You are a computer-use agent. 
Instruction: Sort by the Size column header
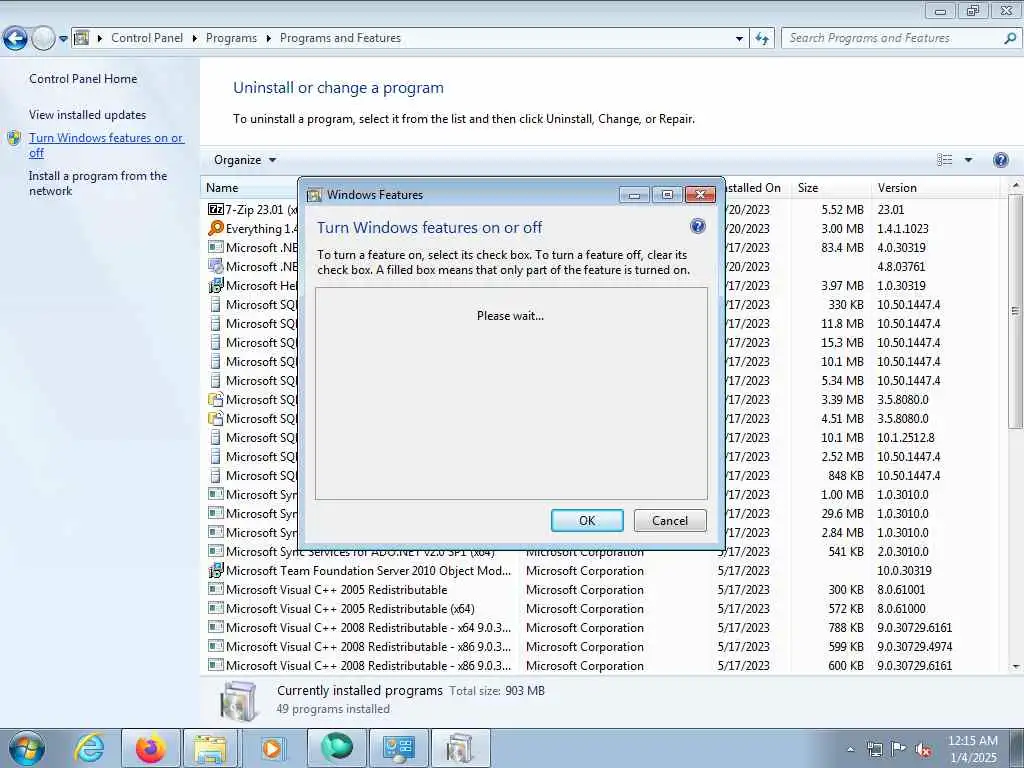[x=808, y=187]
